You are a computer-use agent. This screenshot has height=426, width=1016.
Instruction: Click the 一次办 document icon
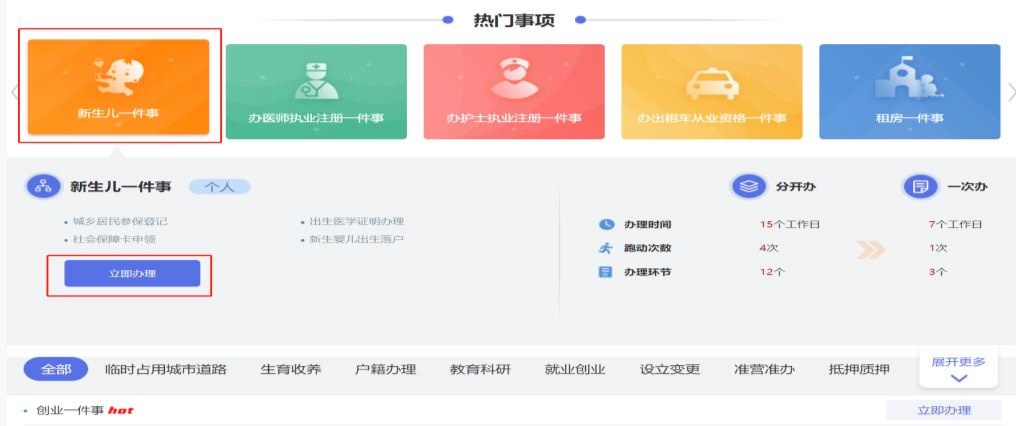point(918,187)
